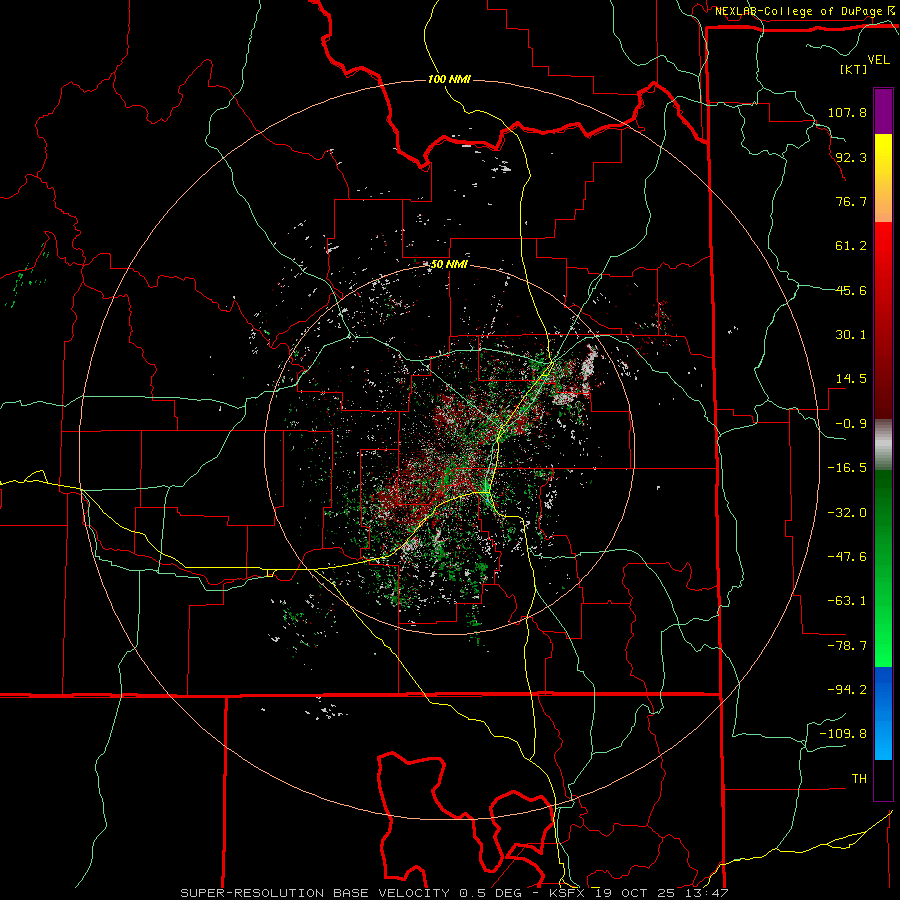
Task: Select the 76.7 velocity scale value
Action: click(851, 201)
